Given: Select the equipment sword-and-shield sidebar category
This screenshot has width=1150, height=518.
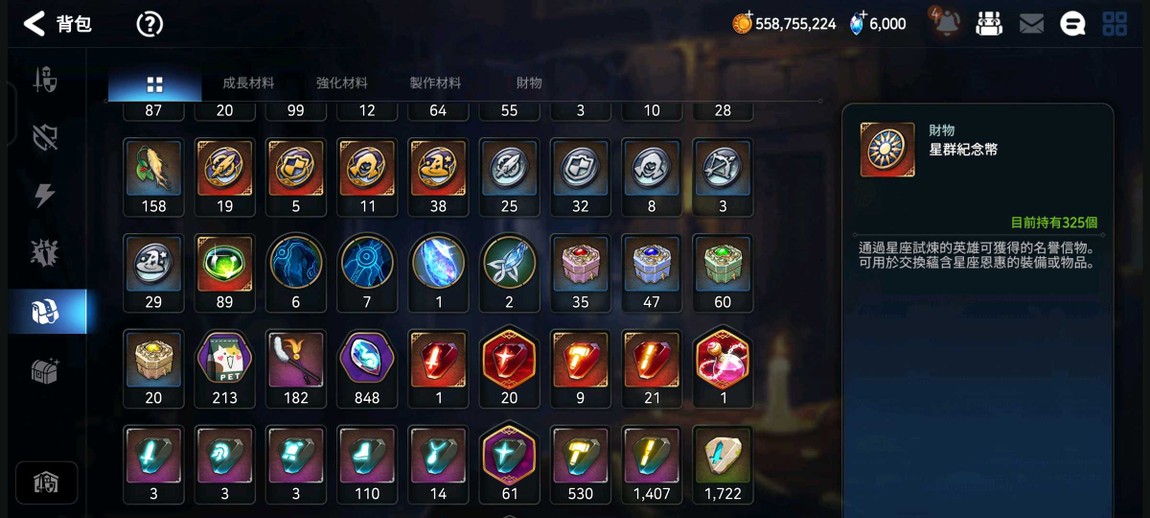Looking at the screenshot, I should click(x=45, y=79).
